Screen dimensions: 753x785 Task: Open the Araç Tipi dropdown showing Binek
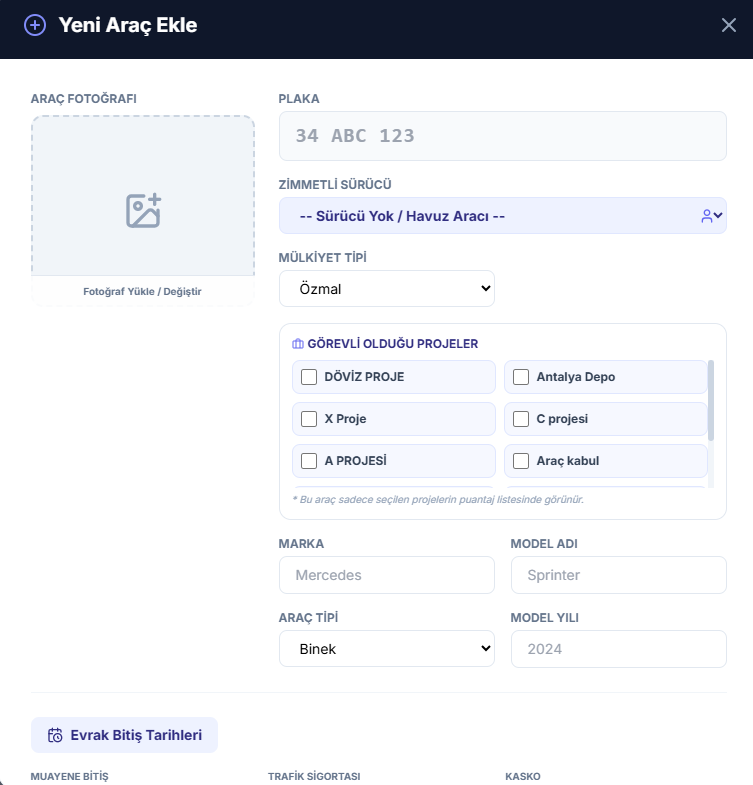(x=386, y=648)
